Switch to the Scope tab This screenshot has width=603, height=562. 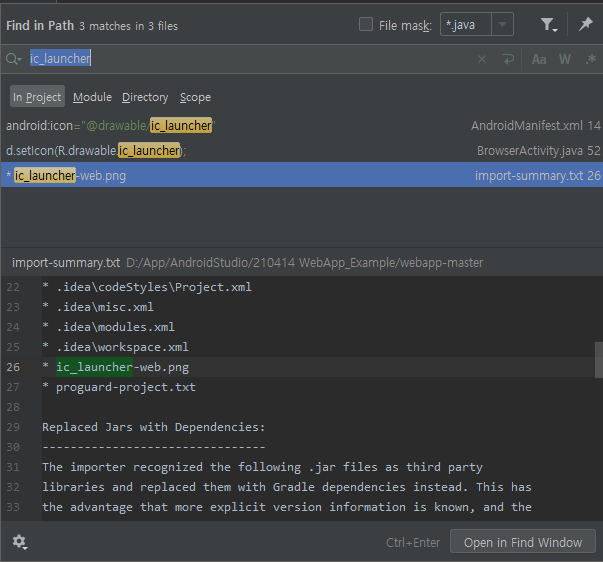click(x=195, y=97)
